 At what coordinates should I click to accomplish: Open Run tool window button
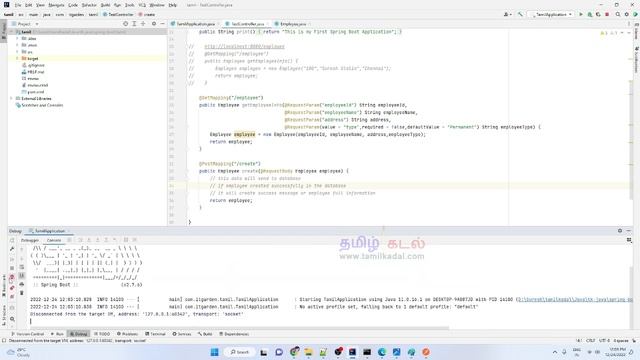click(x=57, y=334)
